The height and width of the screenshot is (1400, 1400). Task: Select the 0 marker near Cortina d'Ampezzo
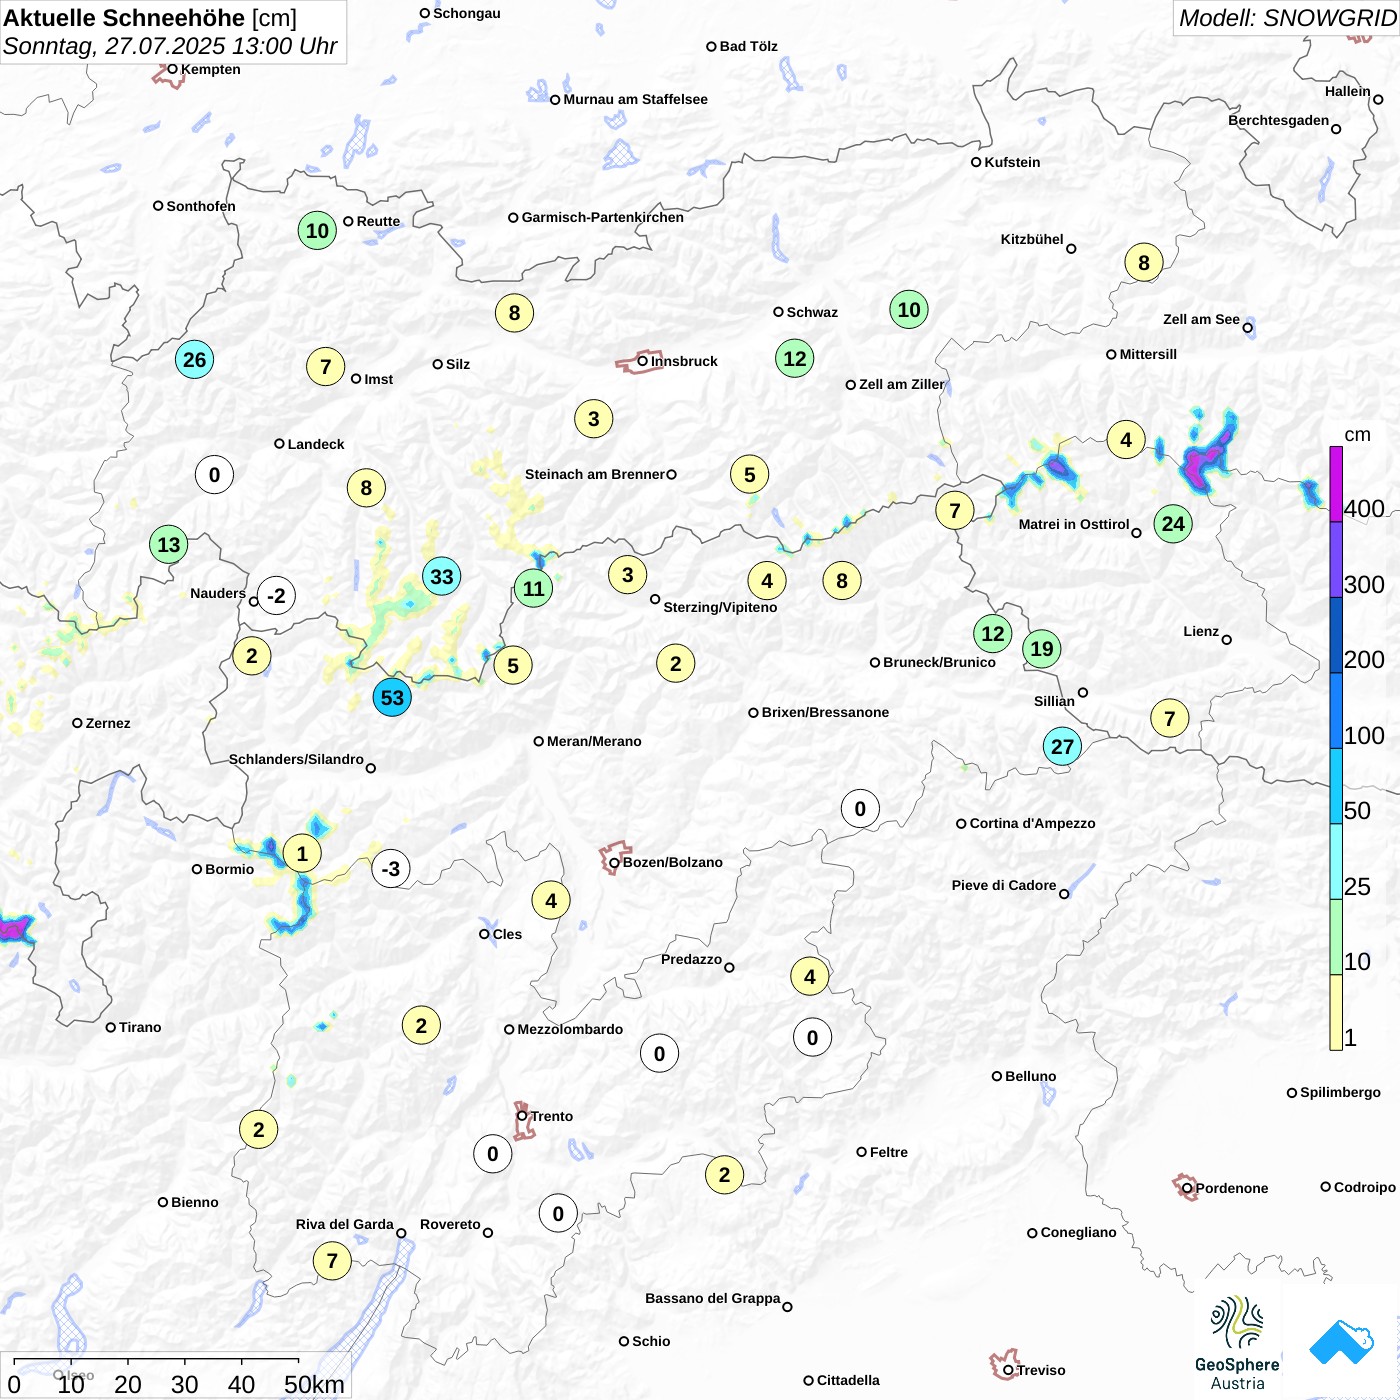tap(860, 809)
